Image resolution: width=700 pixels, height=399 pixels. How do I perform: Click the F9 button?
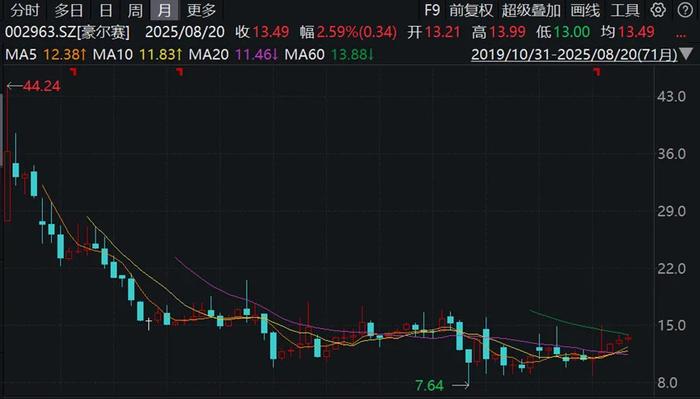432,10
